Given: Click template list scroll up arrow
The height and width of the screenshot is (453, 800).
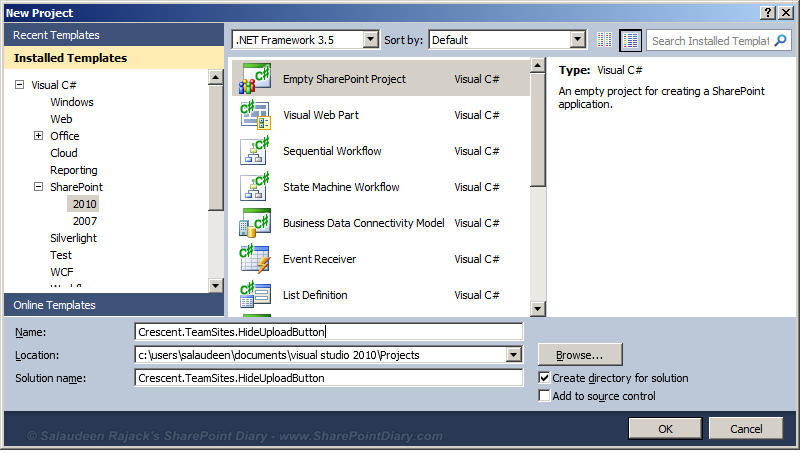Looking at the screenshot, I should (538, 65).
